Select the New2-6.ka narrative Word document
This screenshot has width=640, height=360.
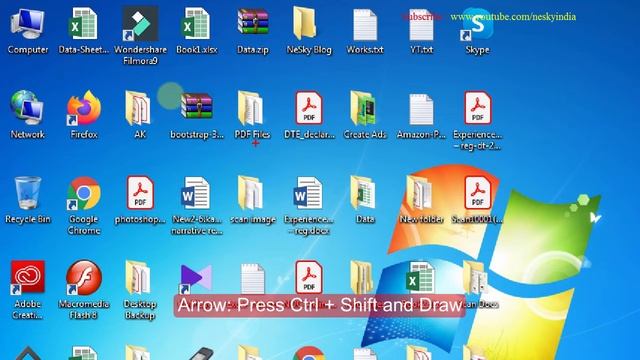(196, 193)
